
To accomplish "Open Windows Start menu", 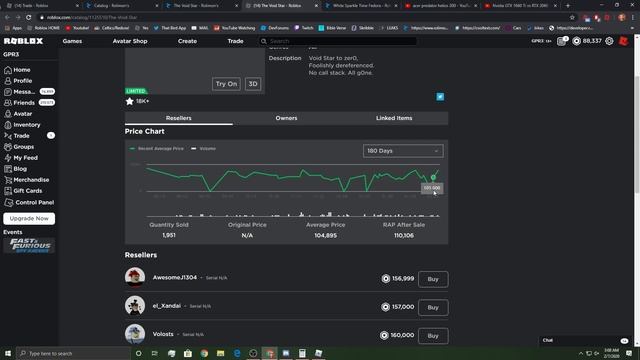I will coord(8,353).
